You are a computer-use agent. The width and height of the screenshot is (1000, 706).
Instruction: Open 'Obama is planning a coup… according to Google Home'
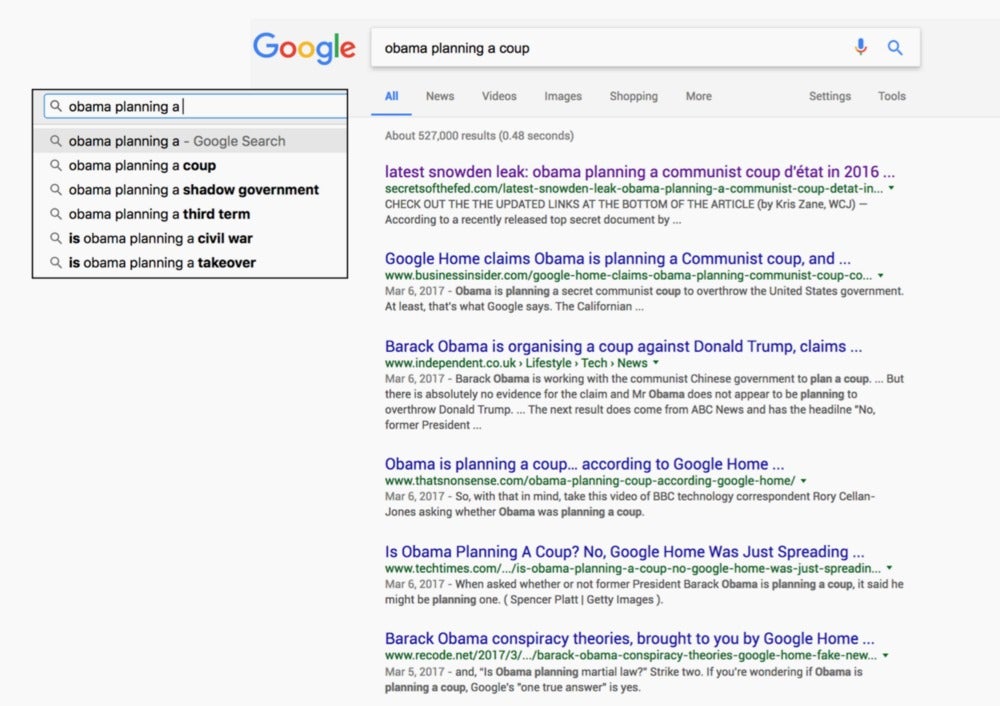[x=584, y=464]
